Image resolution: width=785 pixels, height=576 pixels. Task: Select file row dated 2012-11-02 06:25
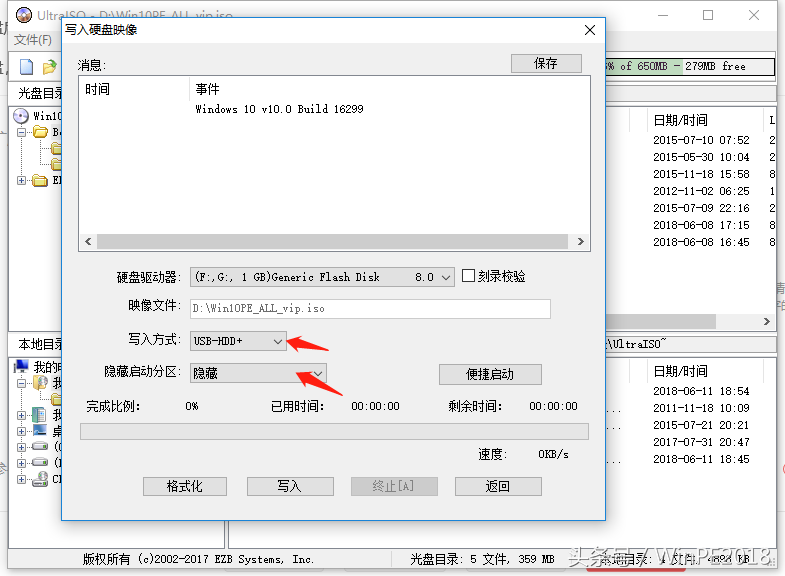[701, 191]
